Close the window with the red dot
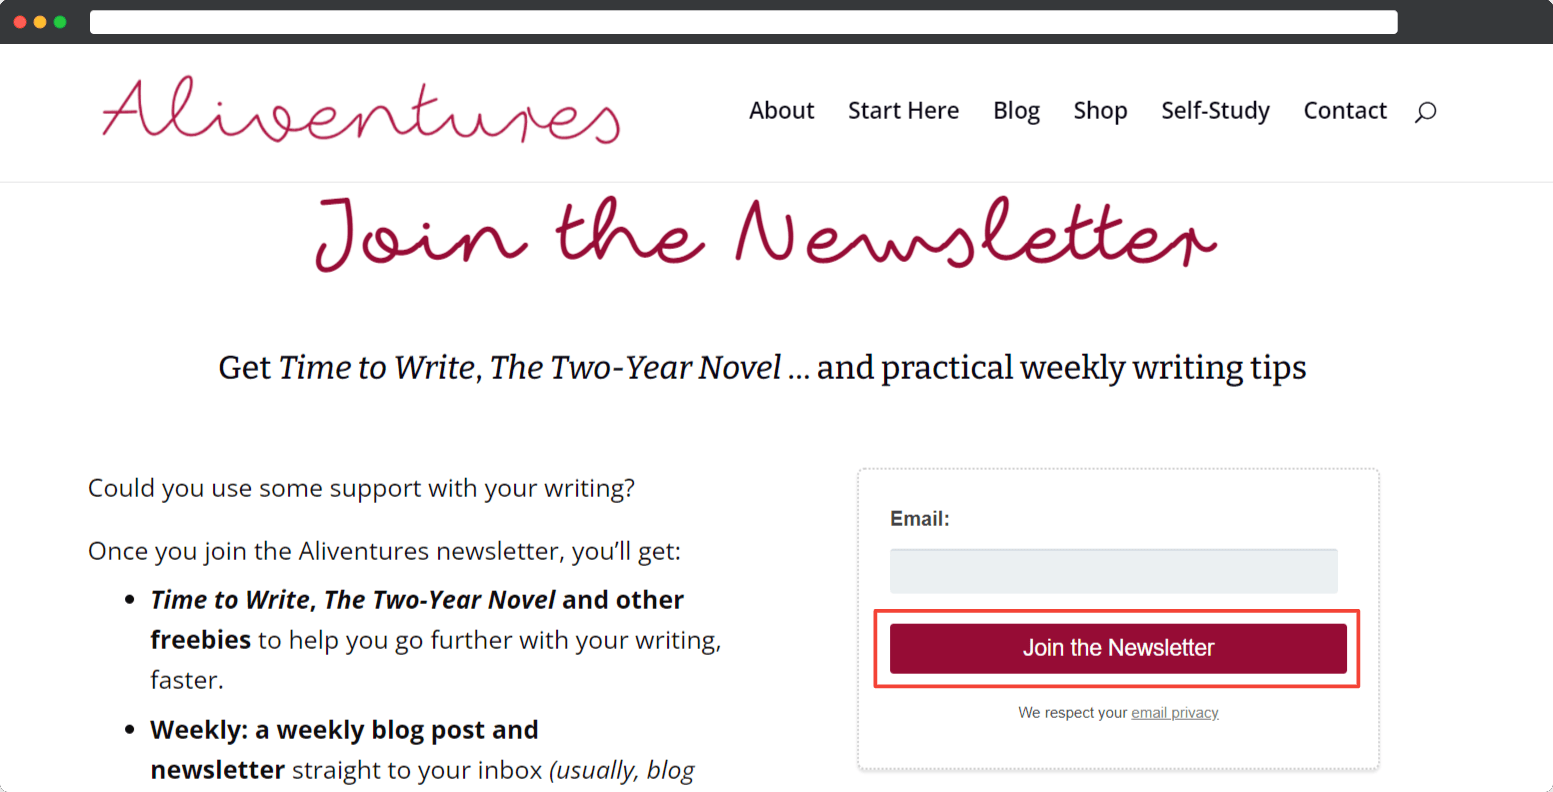Viewport: 1553px width, 792px height. (20, 22)
